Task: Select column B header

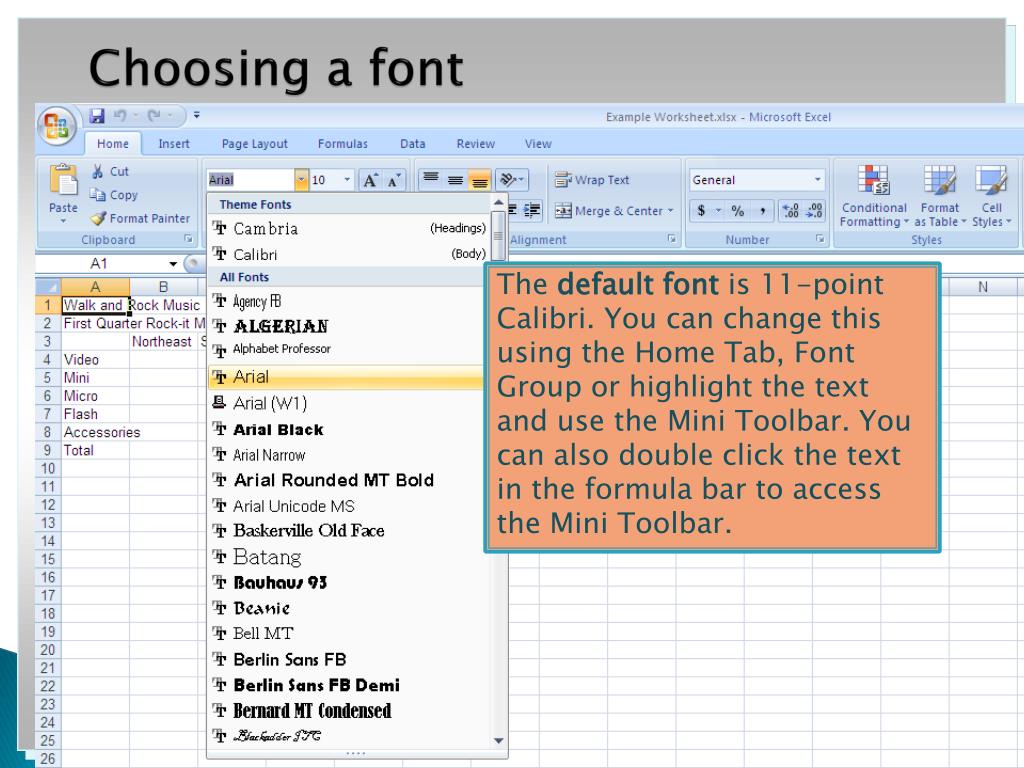Action: click(163, 287)
